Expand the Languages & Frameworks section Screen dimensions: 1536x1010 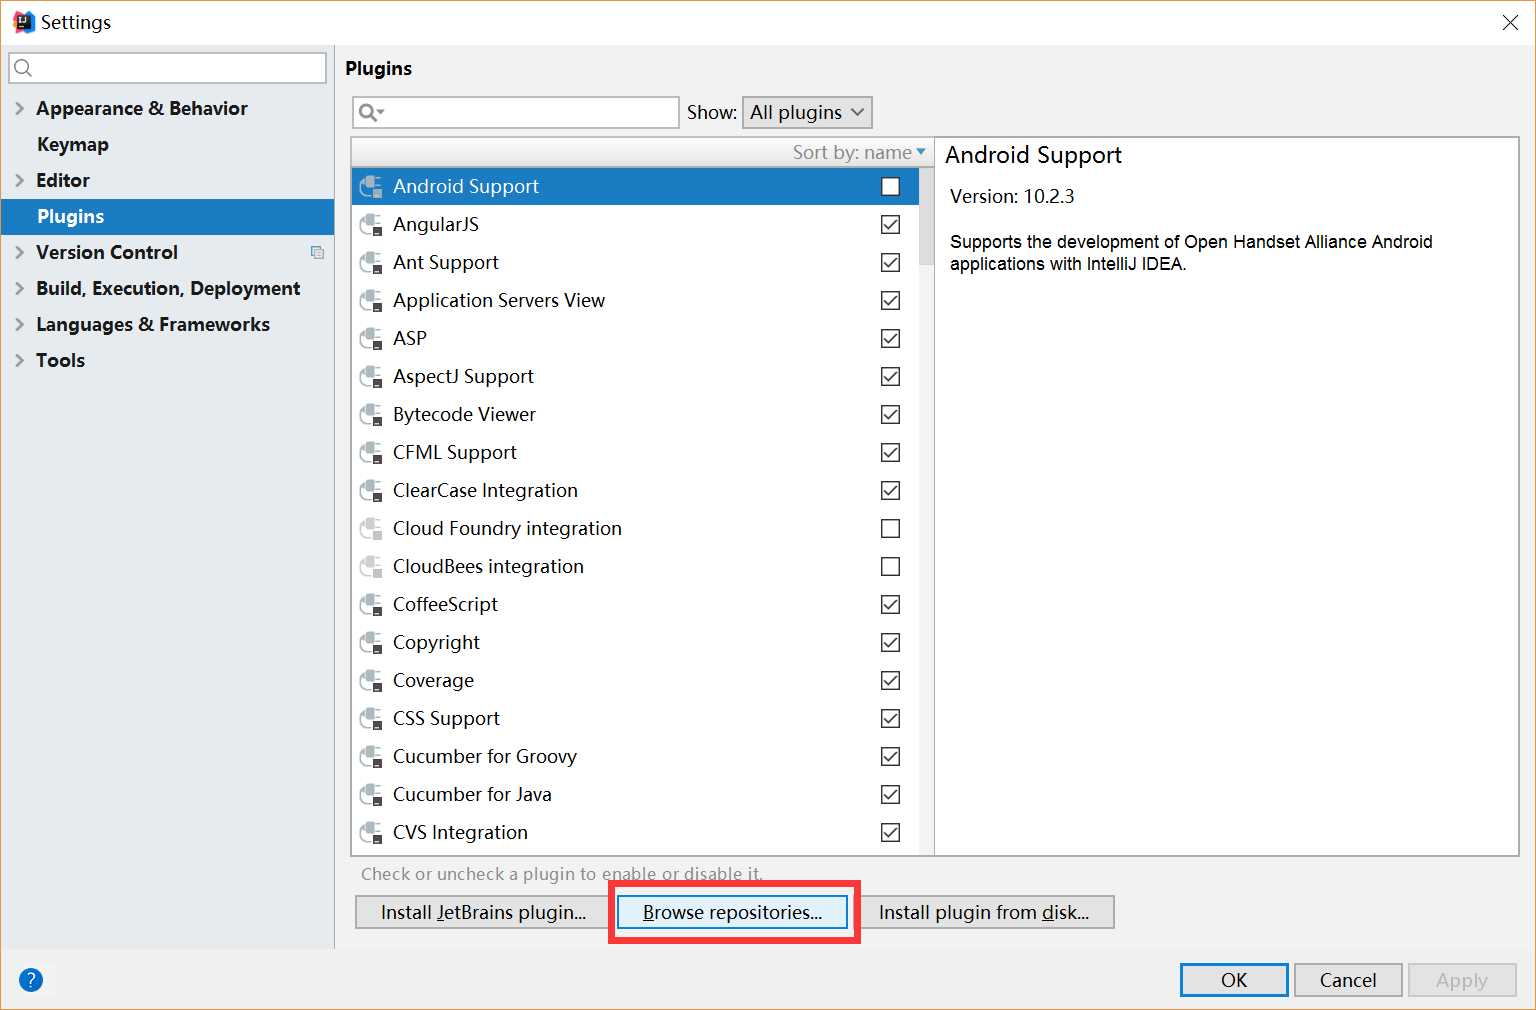(x=19, y=324)
